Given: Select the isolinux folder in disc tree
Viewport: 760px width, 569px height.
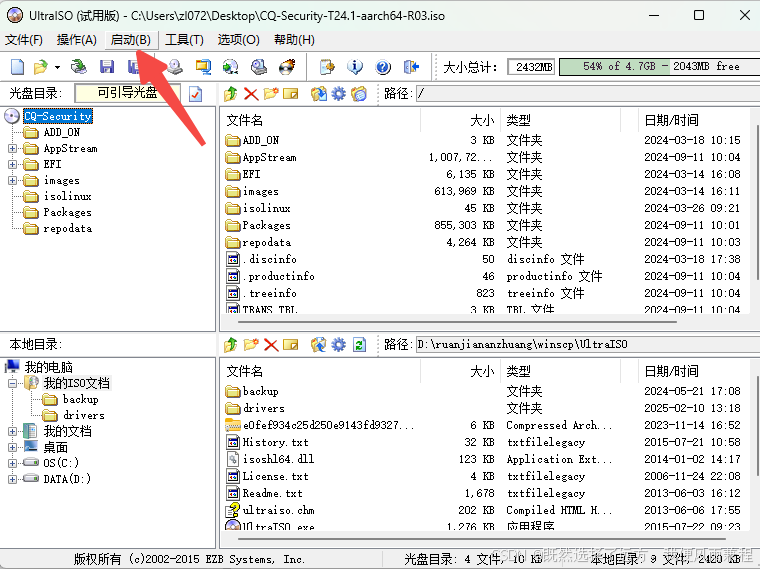Looking at the screenshot, I should [x=67, y=196].
